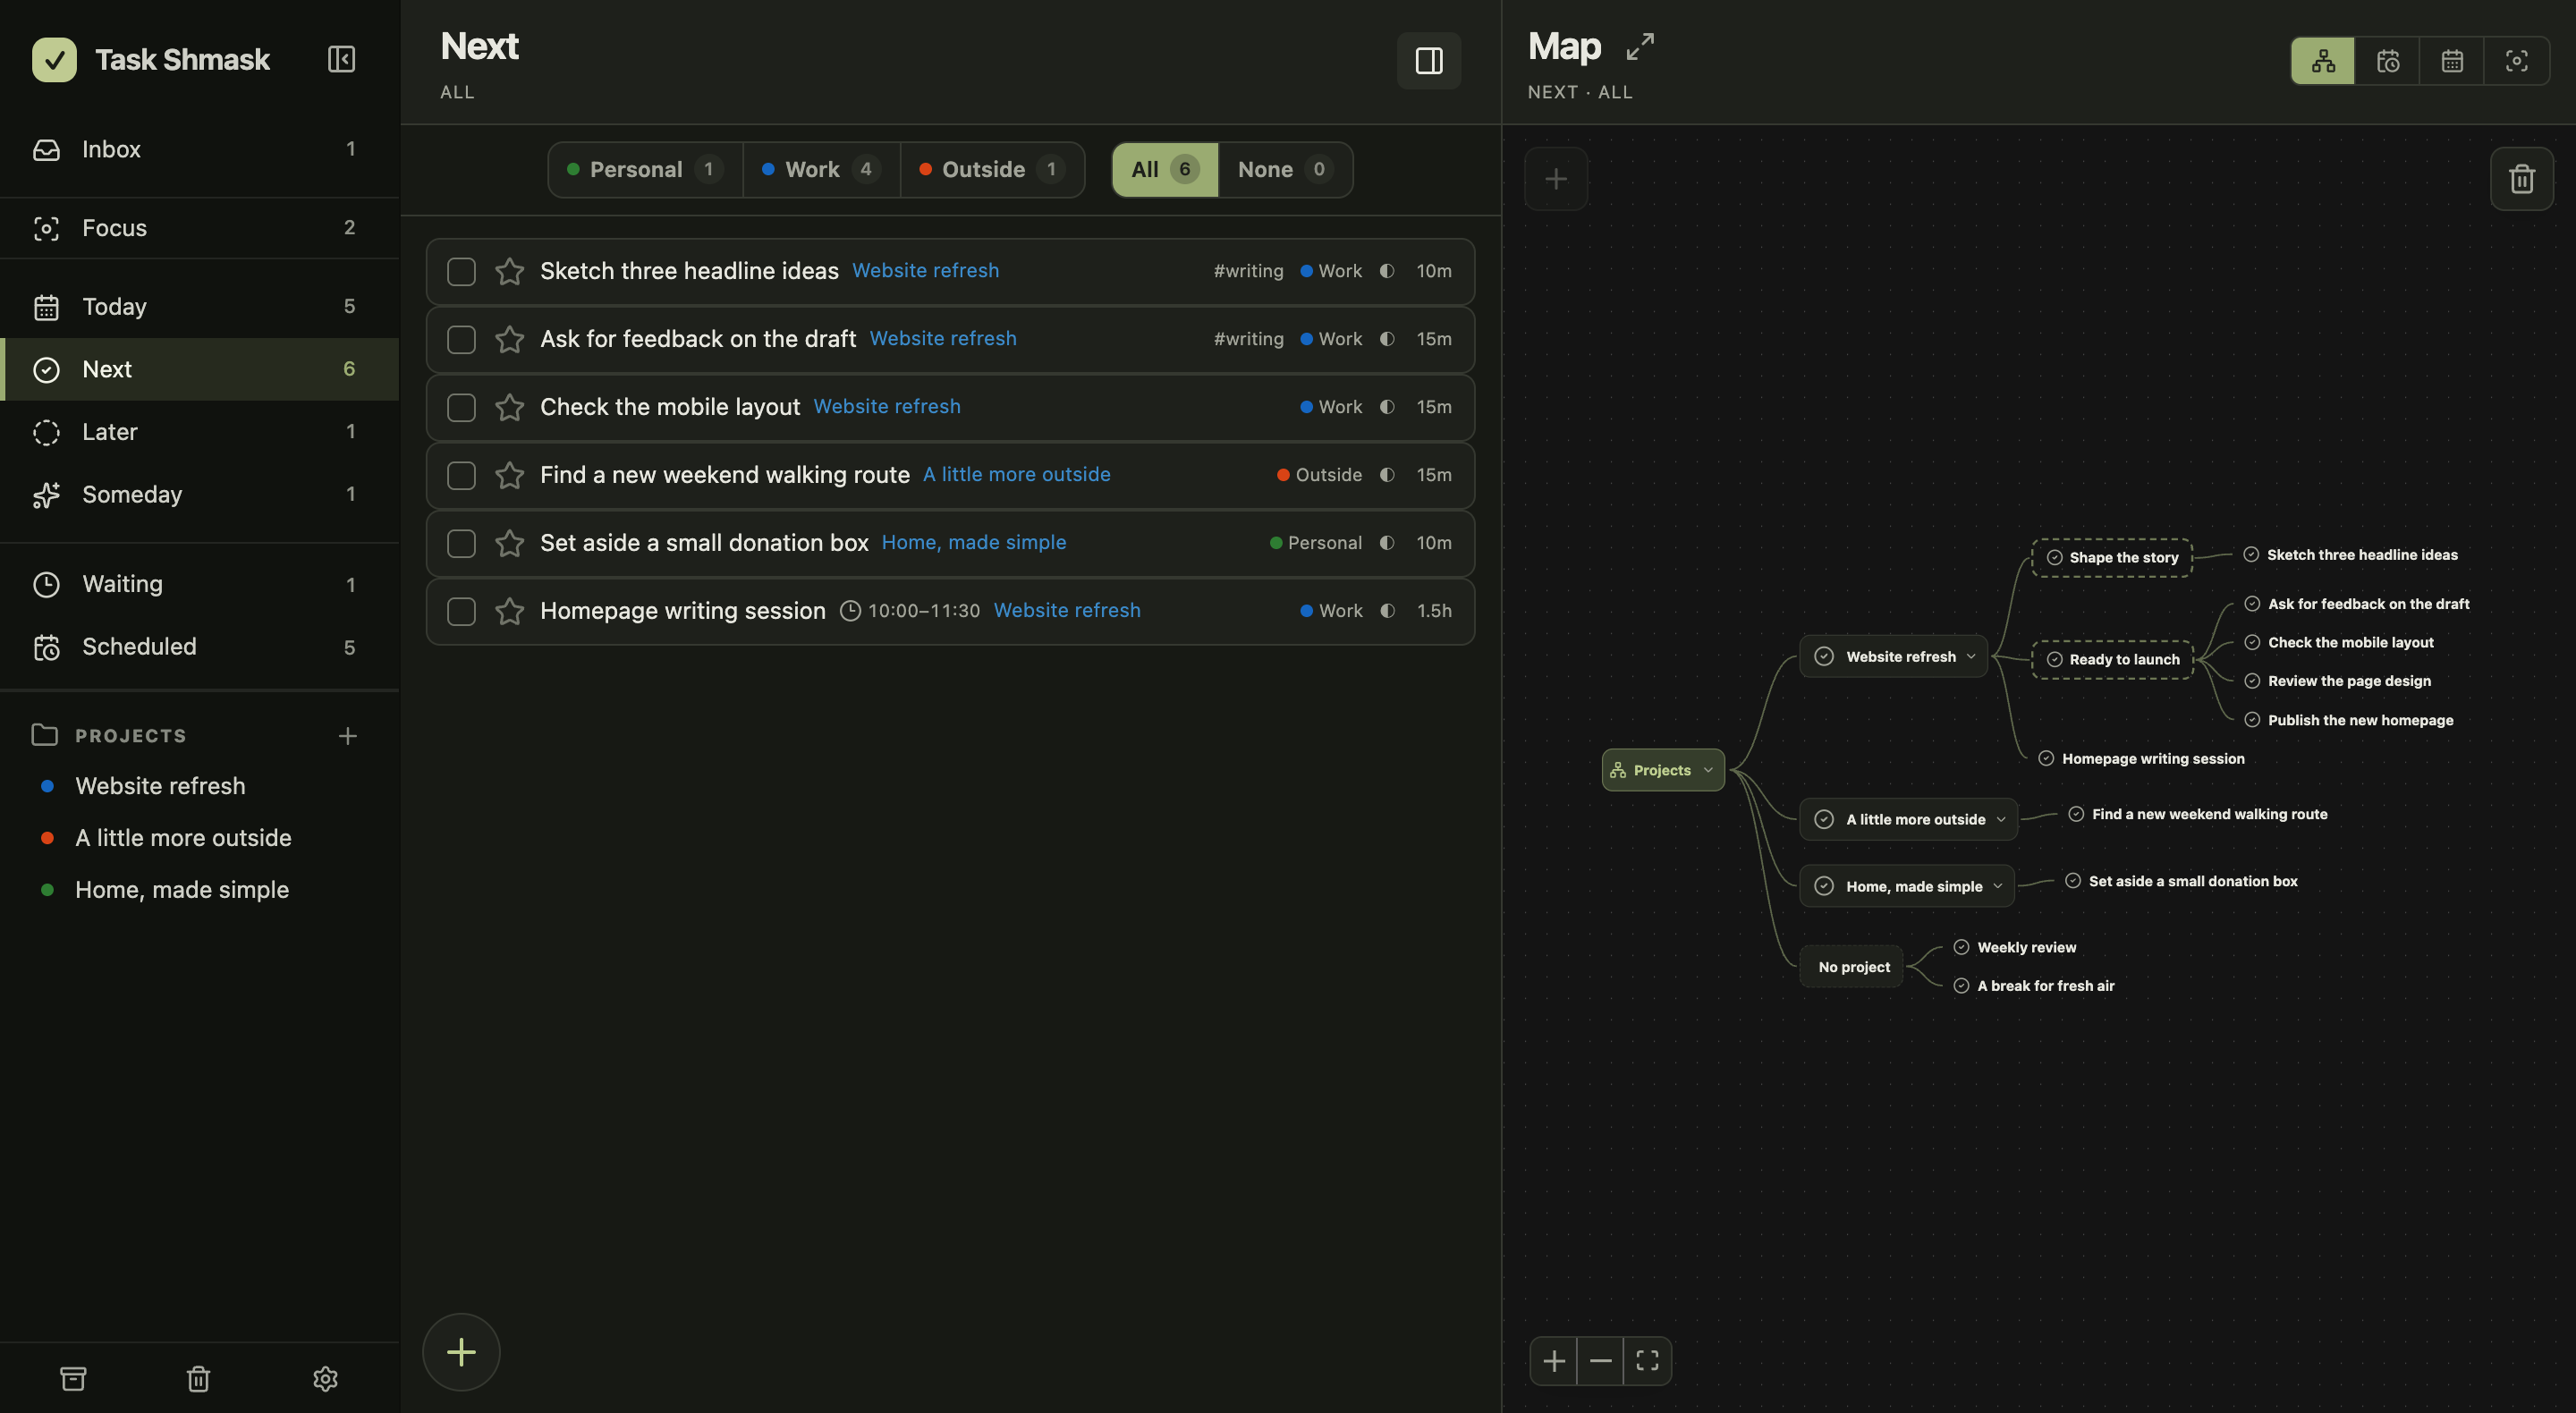2576x1413 pixels.
Task: Check off Set aside a small donation box
Action: pyautogui.click(x=461, y=544)
